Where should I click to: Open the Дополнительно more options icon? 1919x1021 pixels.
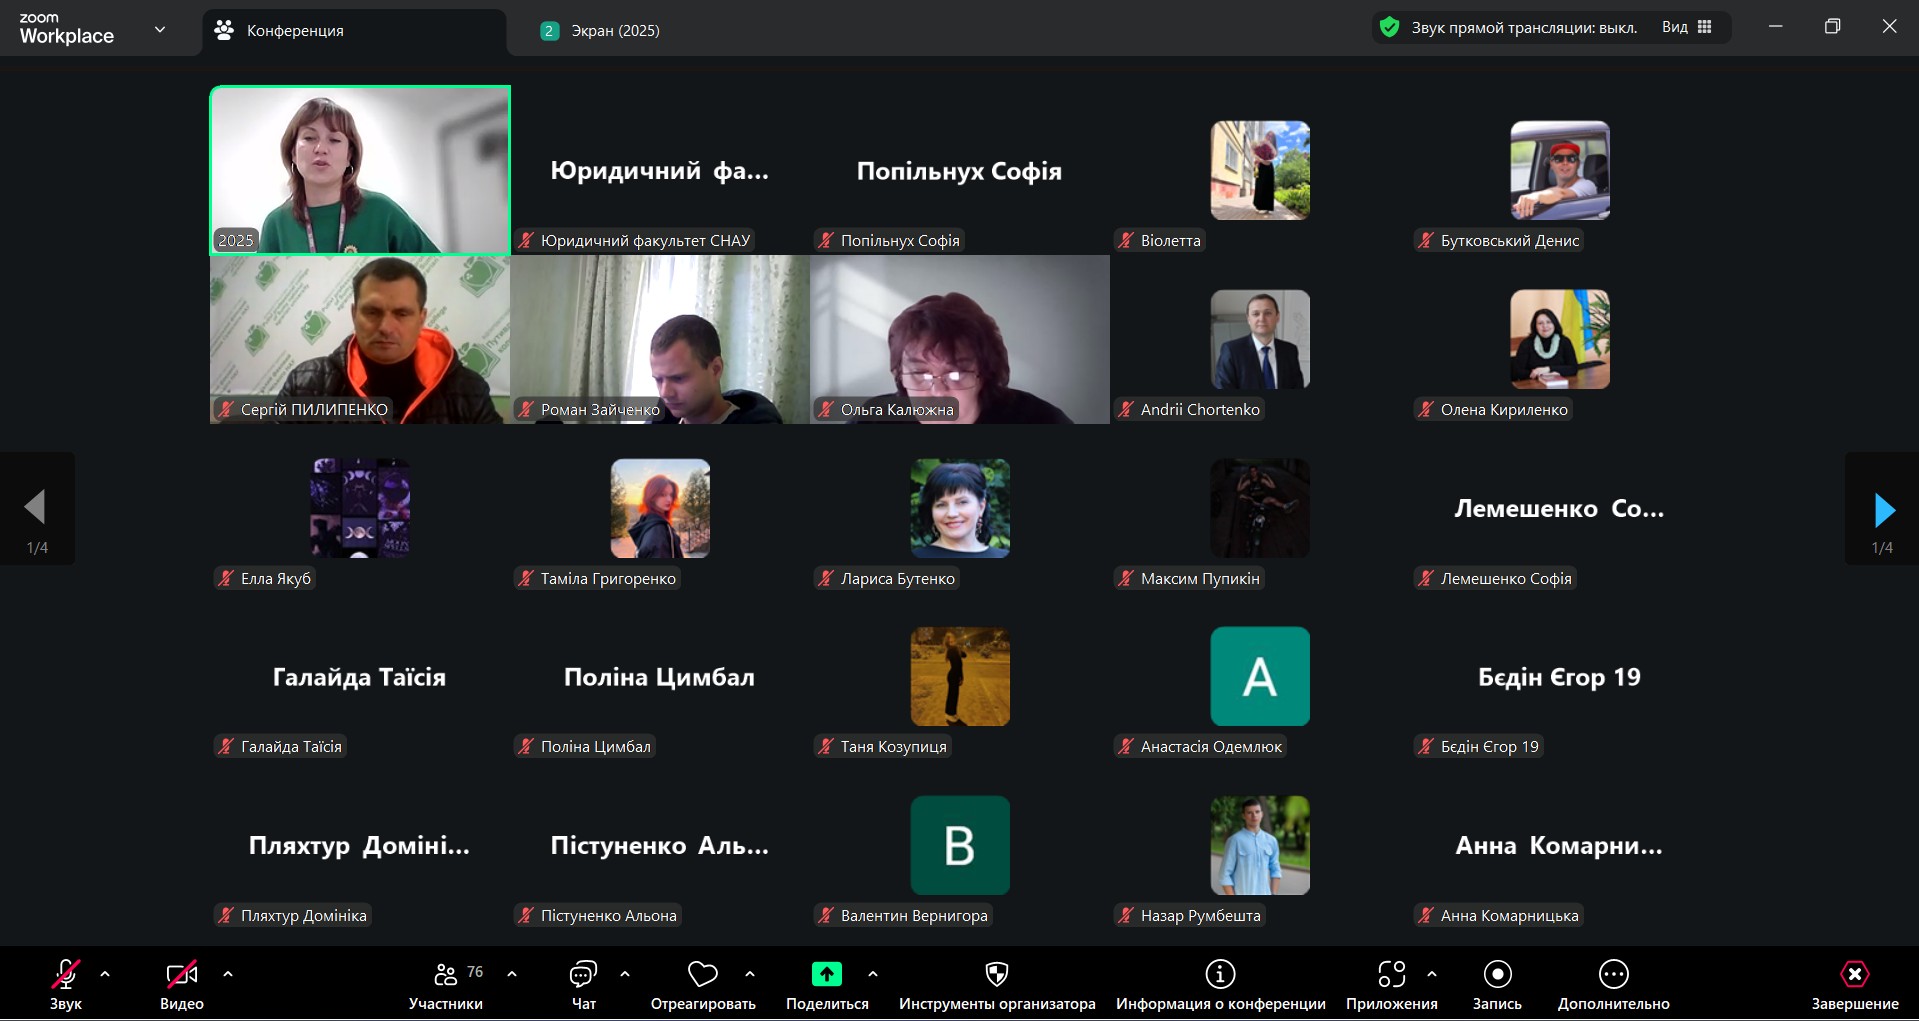pos(1613,975)
